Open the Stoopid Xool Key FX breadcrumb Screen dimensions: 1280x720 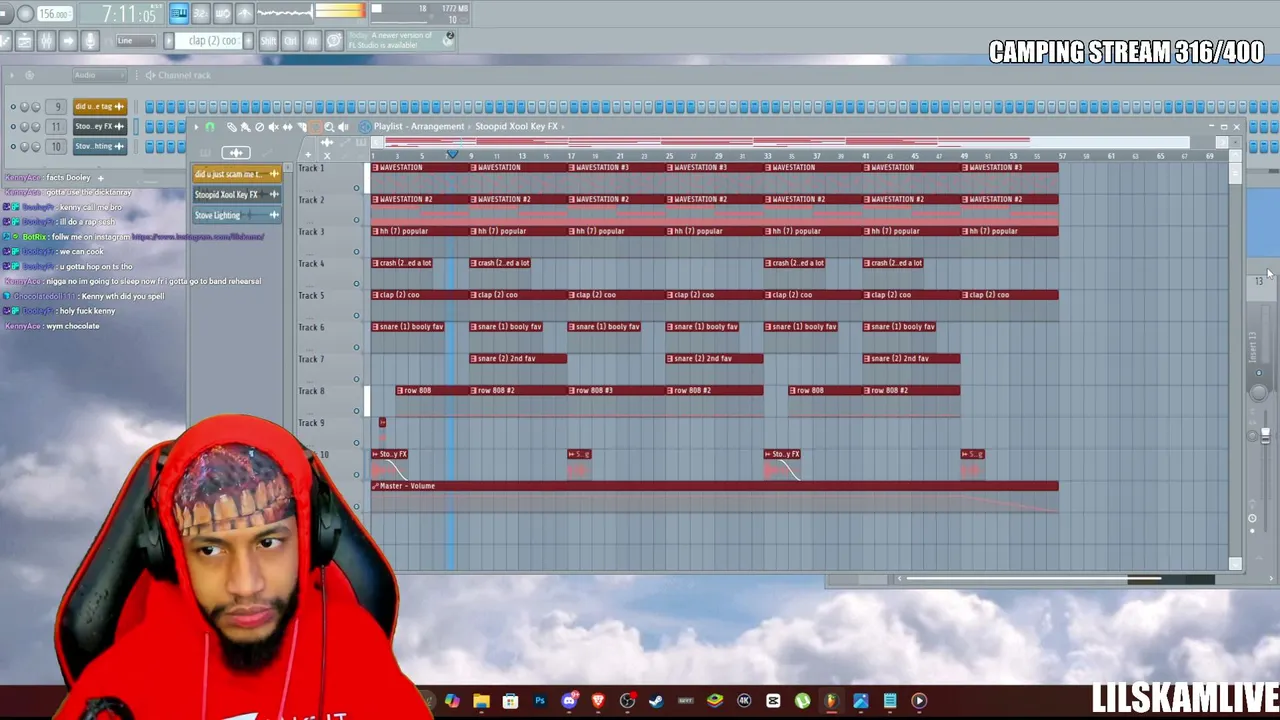coord(517,127)
